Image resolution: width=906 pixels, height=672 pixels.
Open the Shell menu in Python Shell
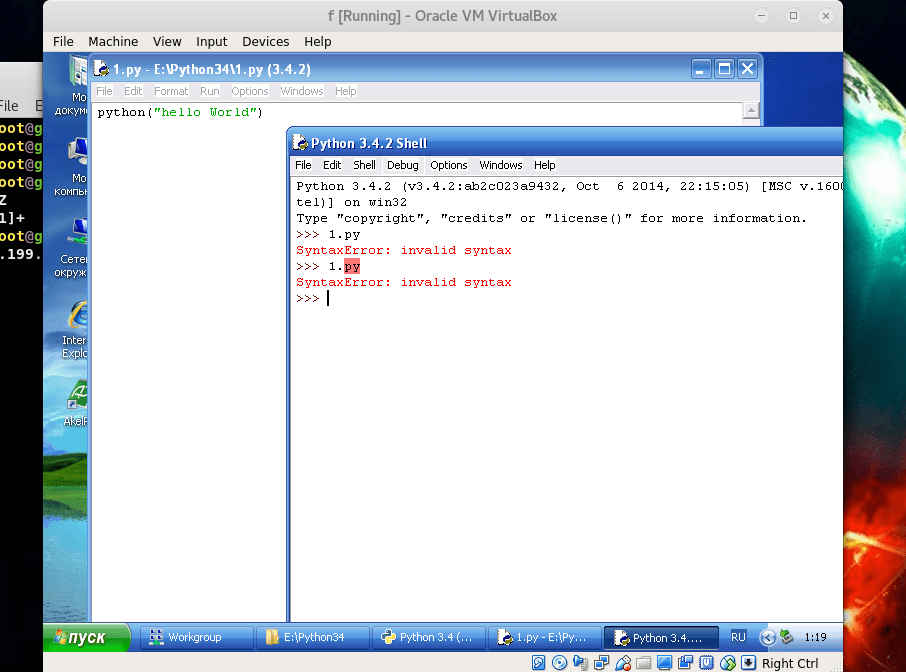tap(364, 165)
